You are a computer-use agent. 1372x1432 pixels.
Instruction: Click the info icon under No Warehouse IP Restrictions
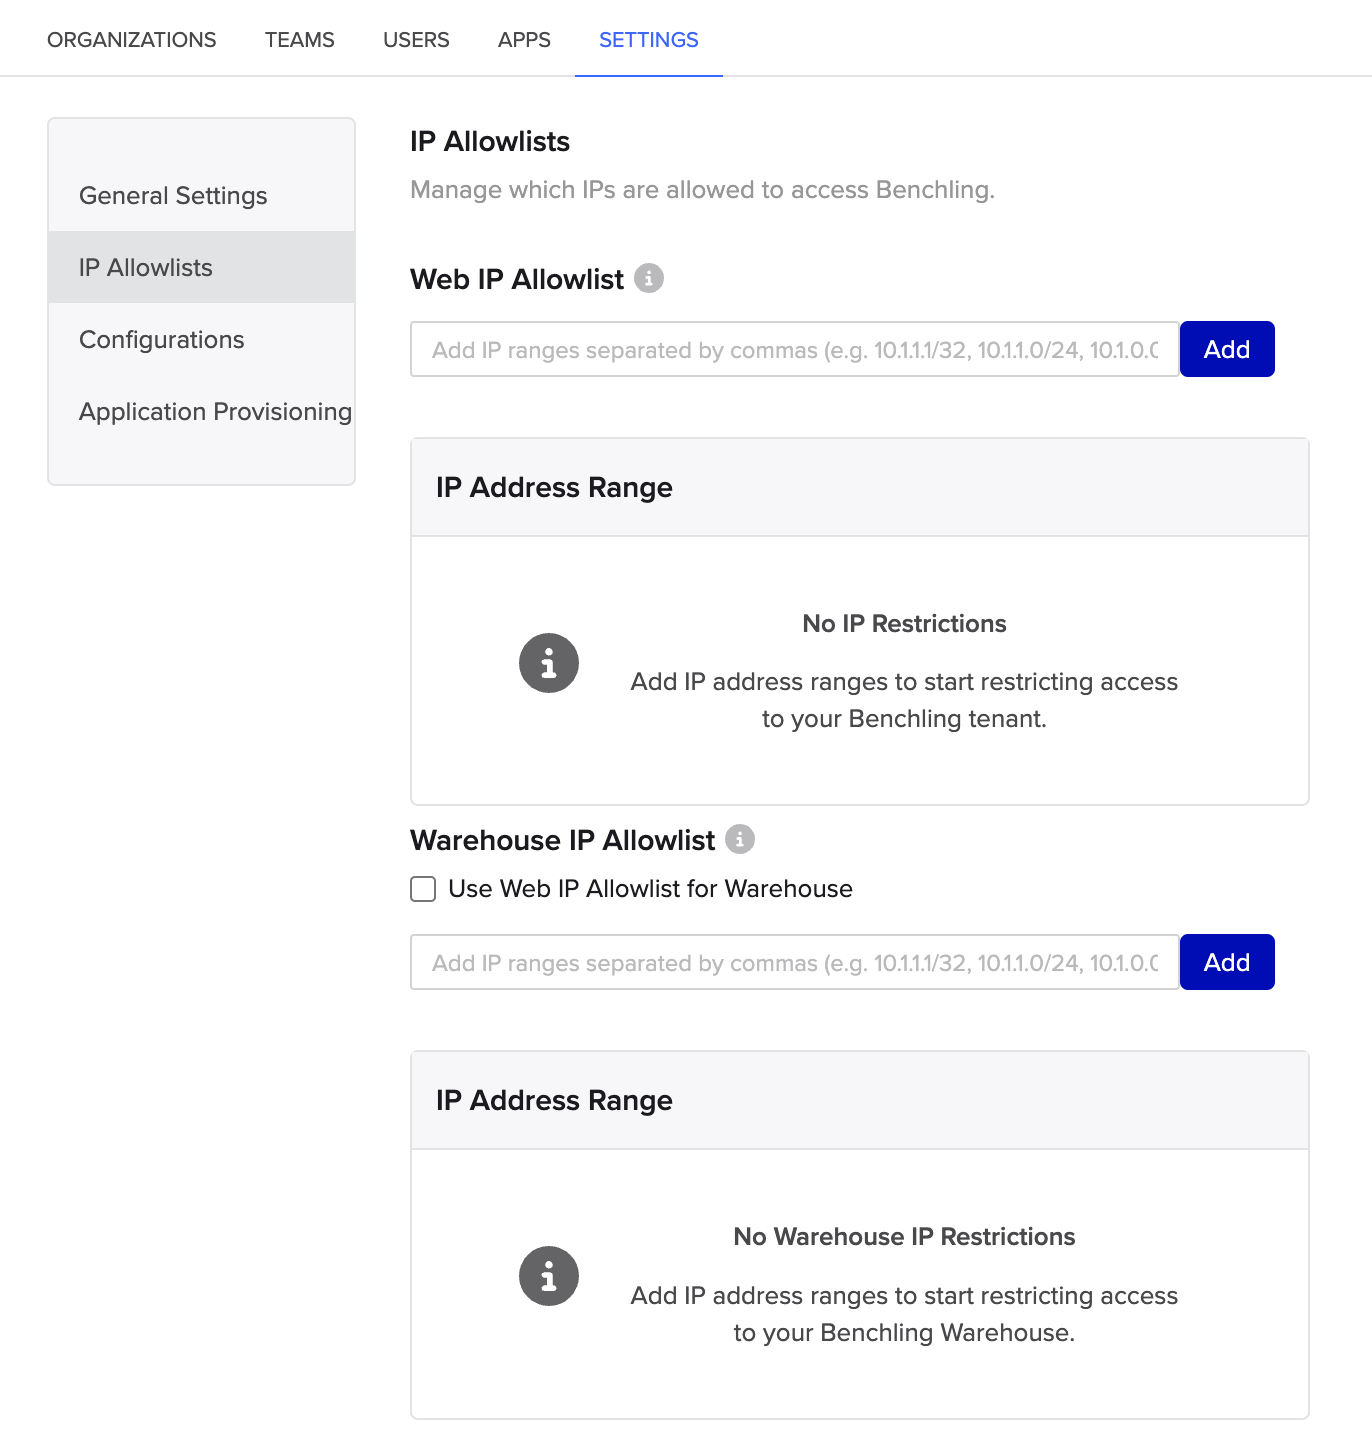548,1276
